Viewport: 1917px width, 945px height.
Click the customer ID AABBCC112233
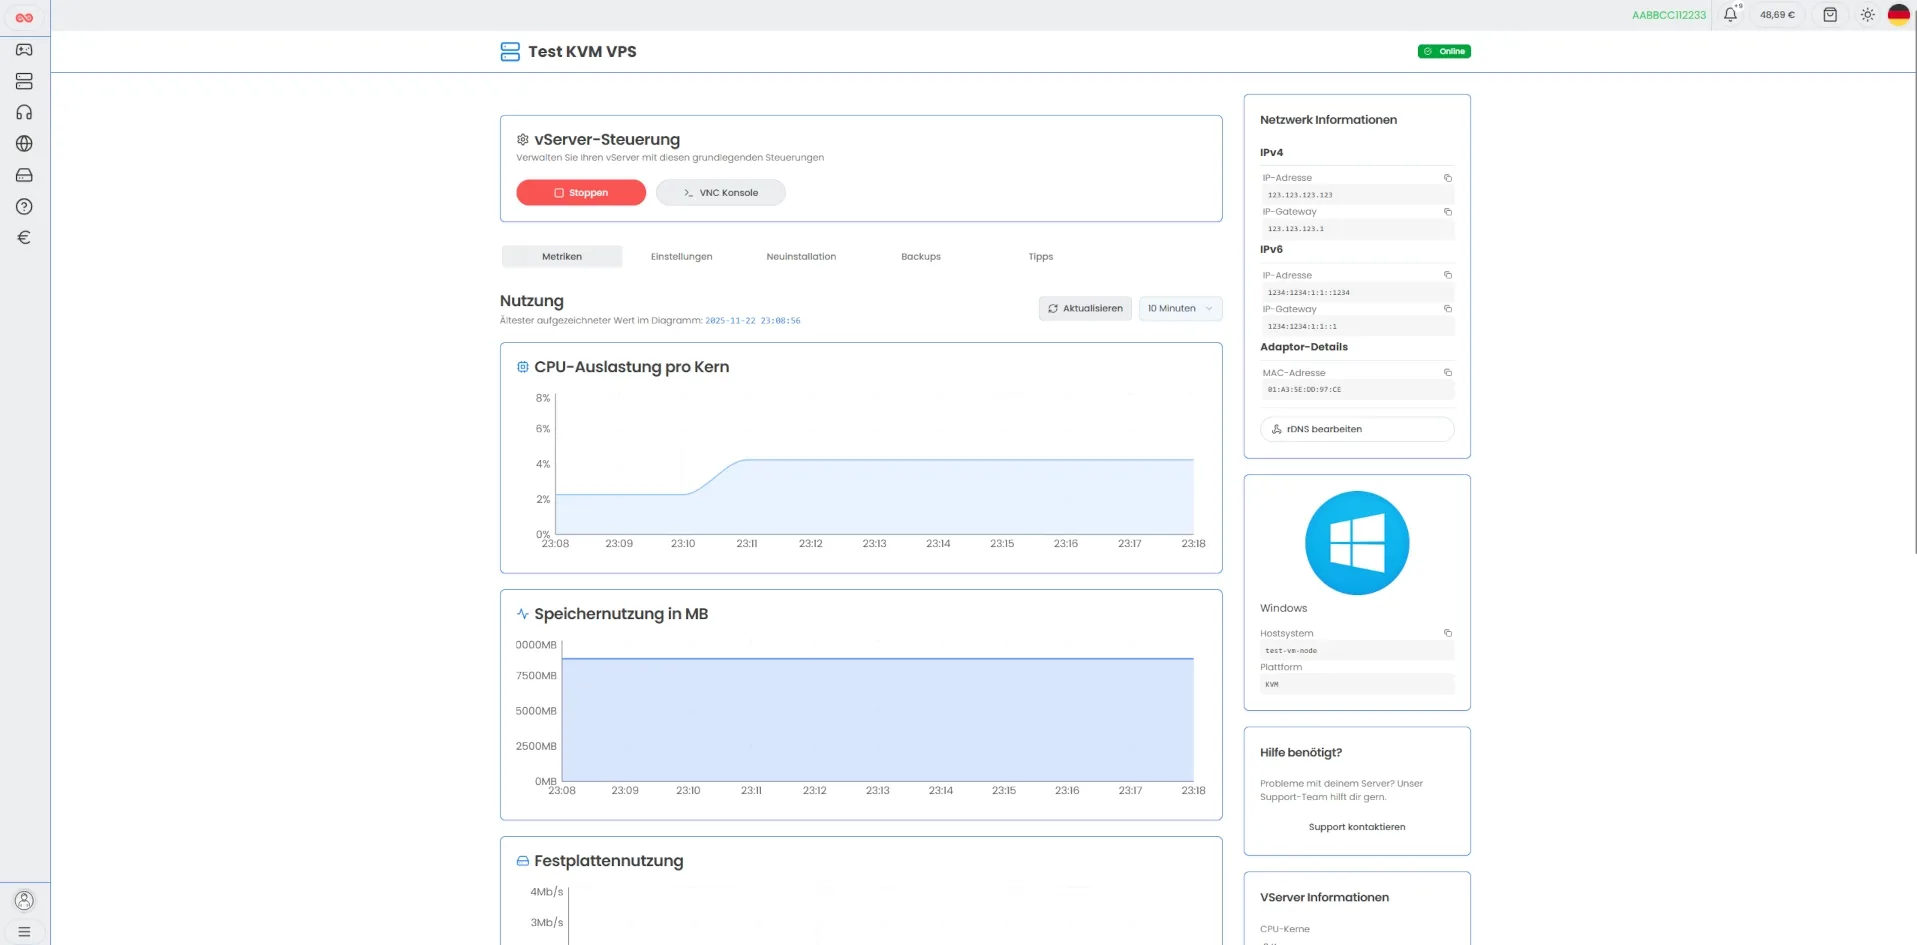[x=1669, y=15]
